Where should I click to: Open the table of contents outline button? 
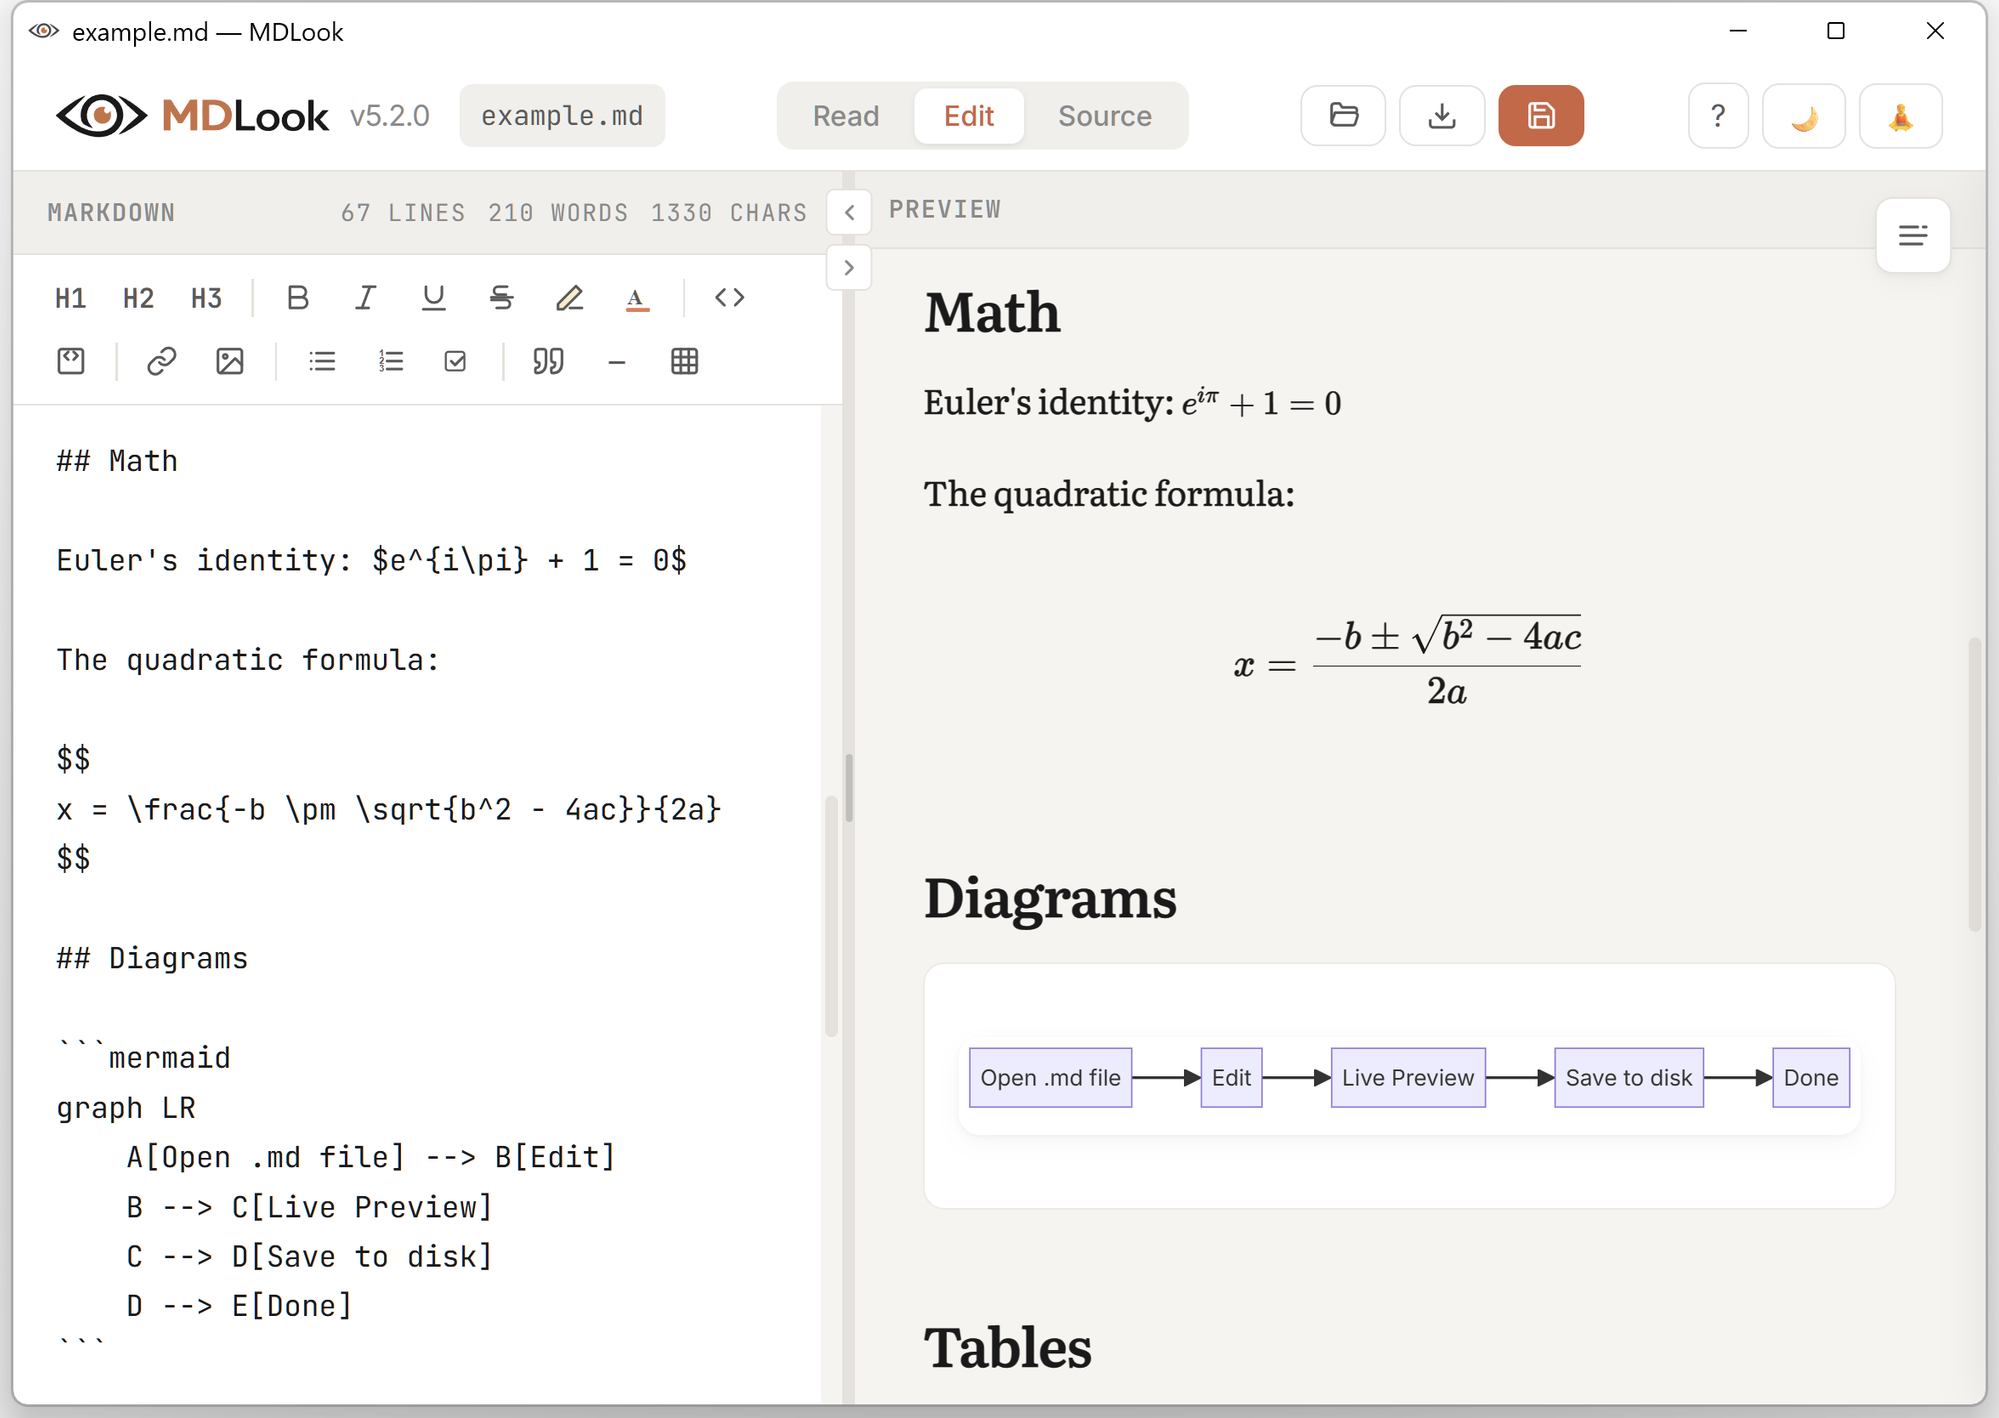(1912, 235)
